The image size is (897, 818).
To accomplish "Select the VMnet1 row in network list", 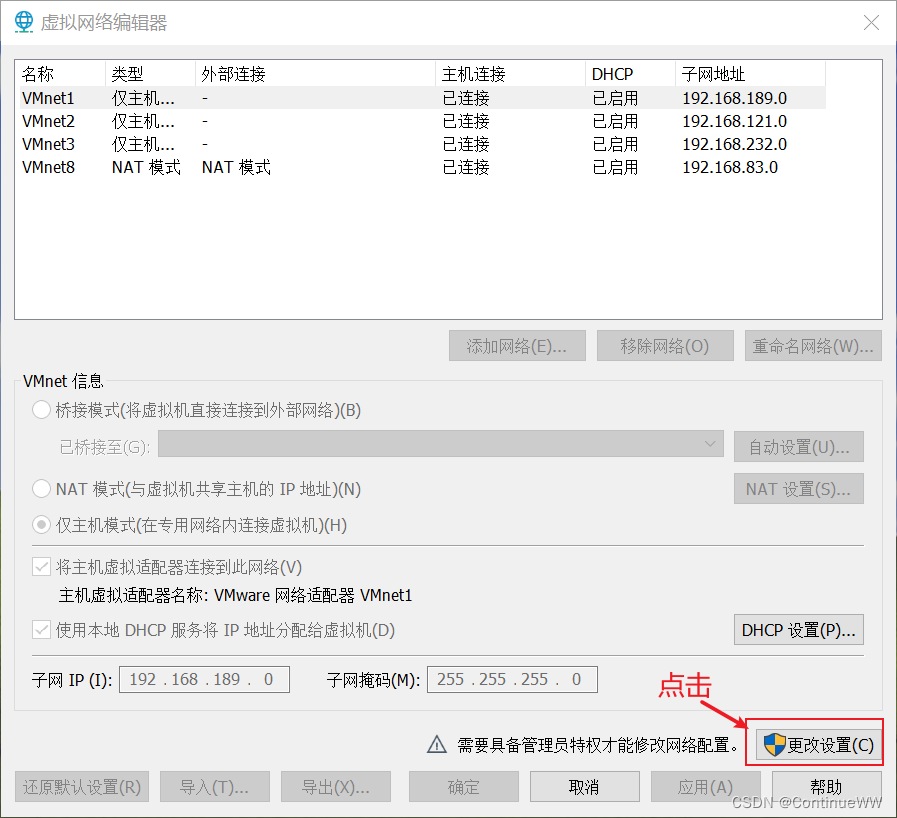I will [x=48, y=98].
